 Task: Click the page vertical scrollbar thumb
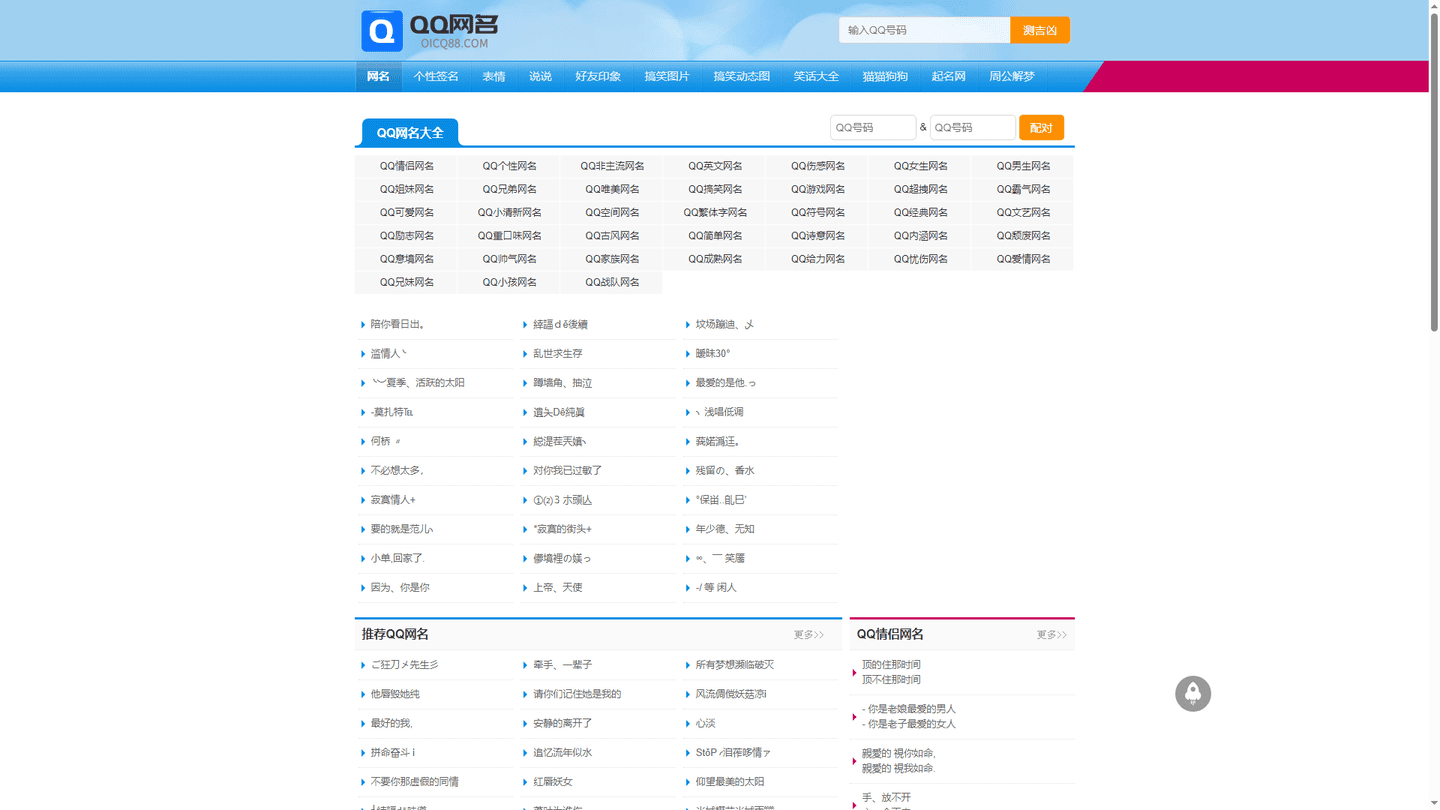(1434, 170)
